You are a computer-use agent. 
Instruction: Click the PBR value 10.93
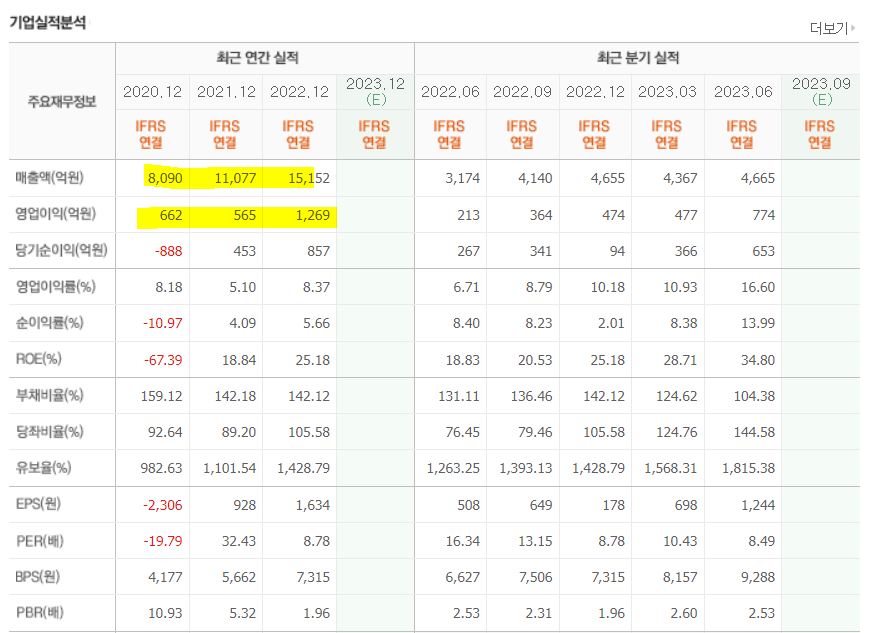[165, 613]
